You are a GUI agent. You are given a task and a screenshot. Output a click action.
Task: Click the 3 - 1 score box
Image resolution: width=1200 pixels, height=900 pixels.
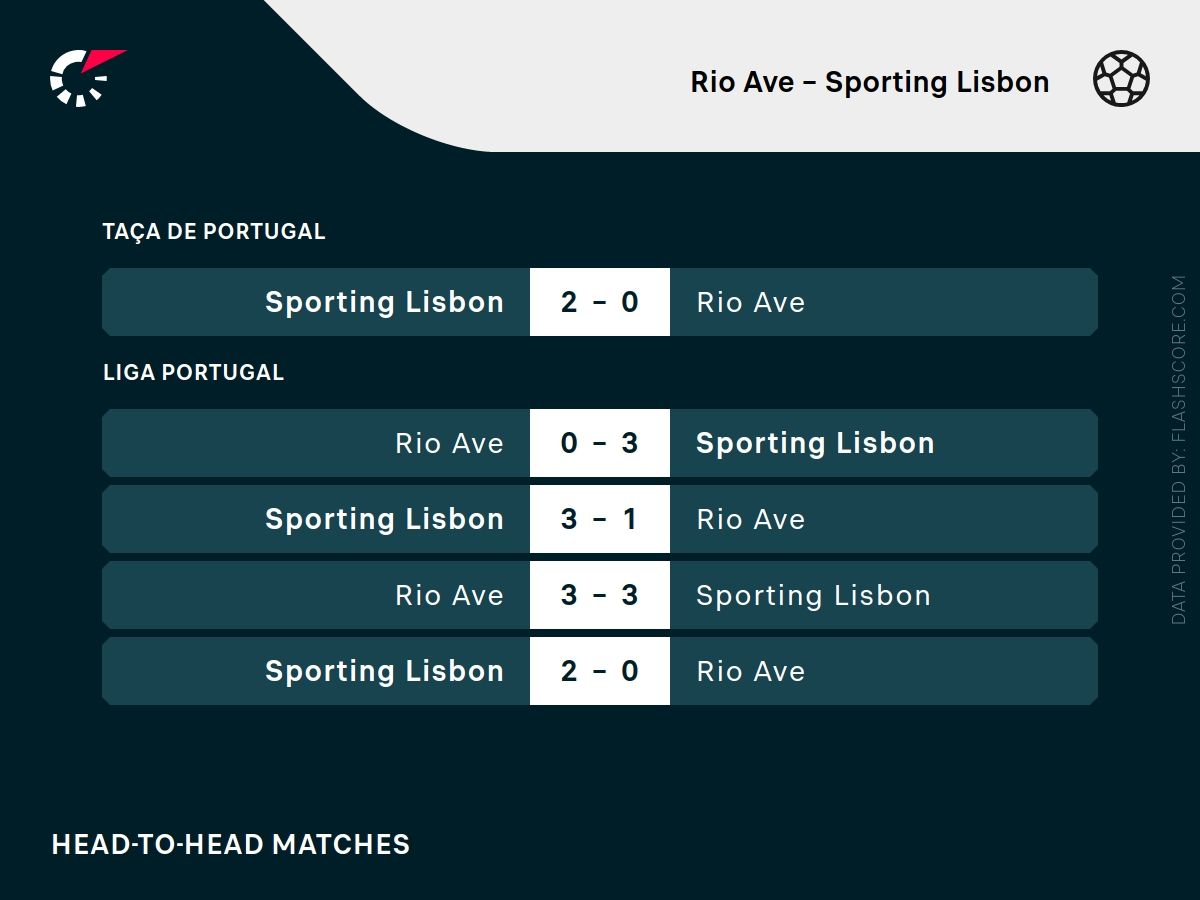click(x=599, y=519)
